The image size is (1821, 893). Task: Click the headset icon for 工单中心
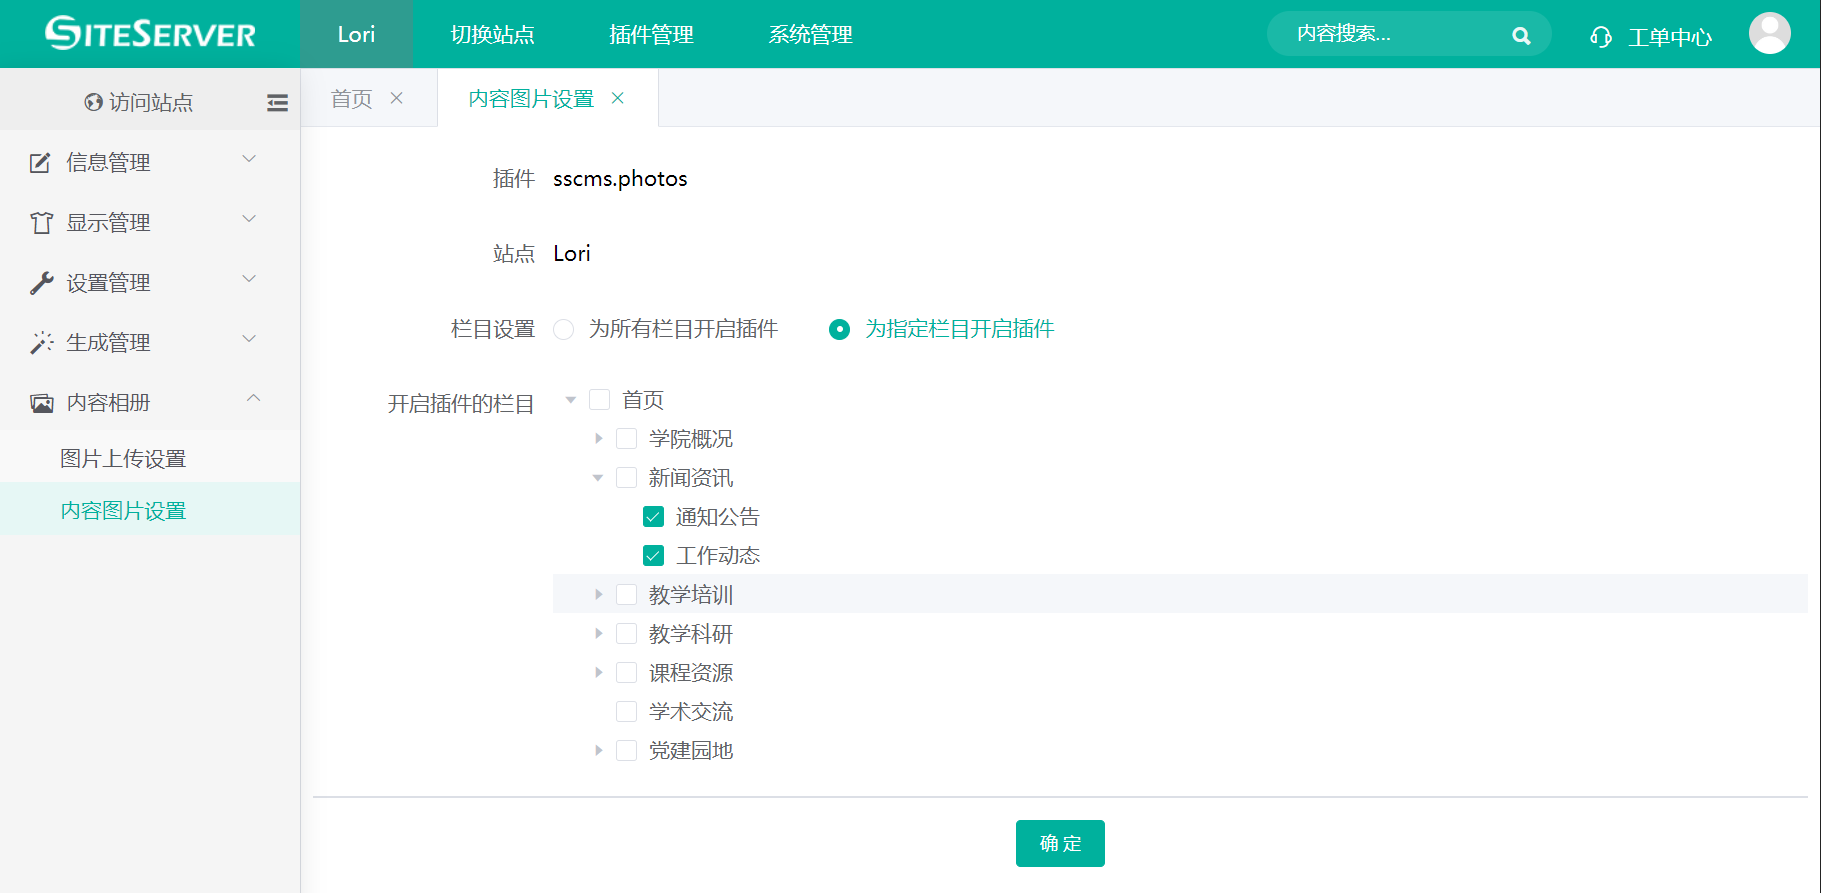1600,37
